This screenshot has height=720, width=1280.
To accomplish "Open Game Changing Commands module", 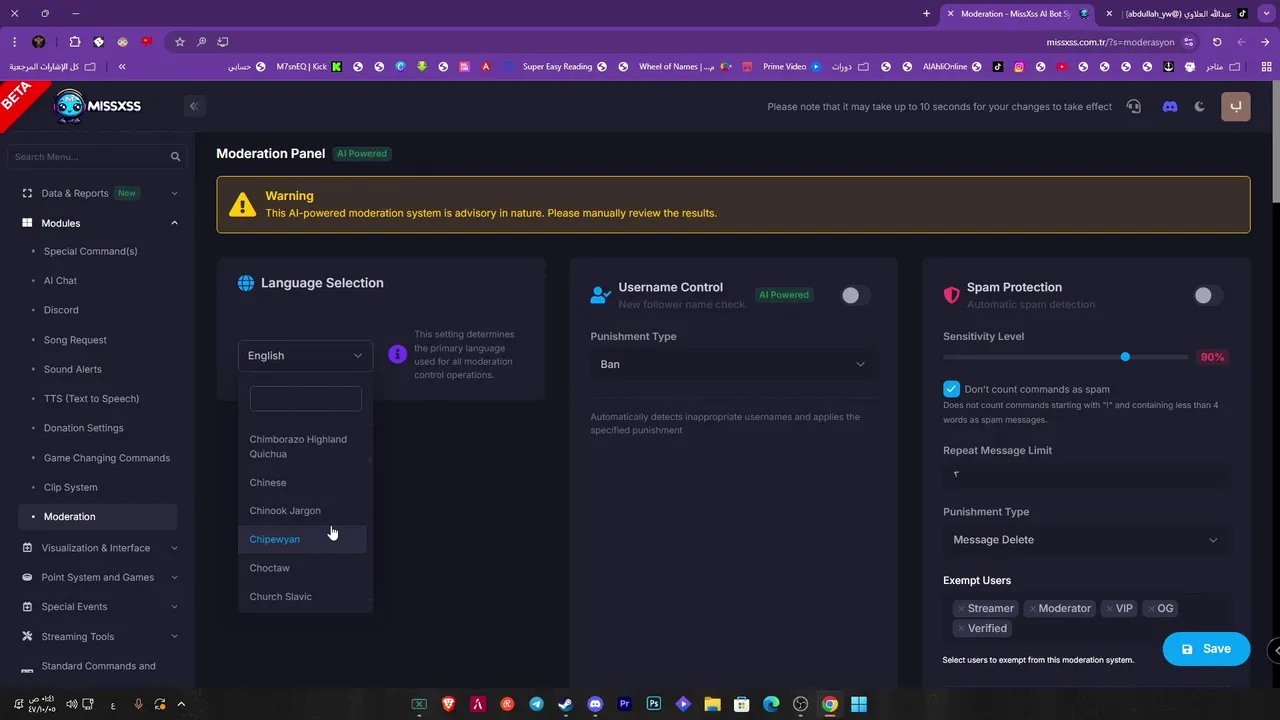I will (107, 458).
